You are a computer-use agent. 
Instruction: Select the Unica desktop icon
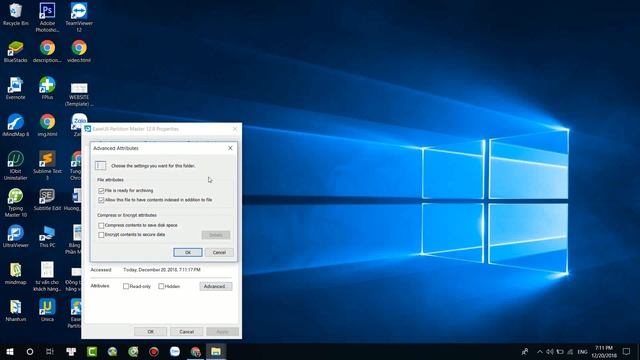47,311
